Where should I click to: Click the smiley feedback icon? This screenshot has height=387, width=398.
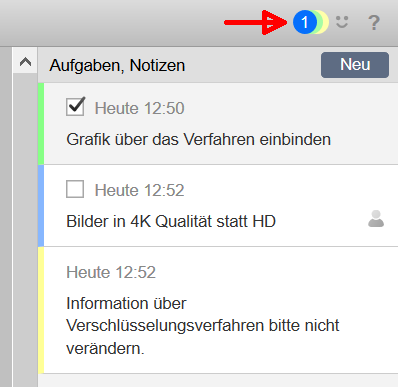click(x=342, y=22)
